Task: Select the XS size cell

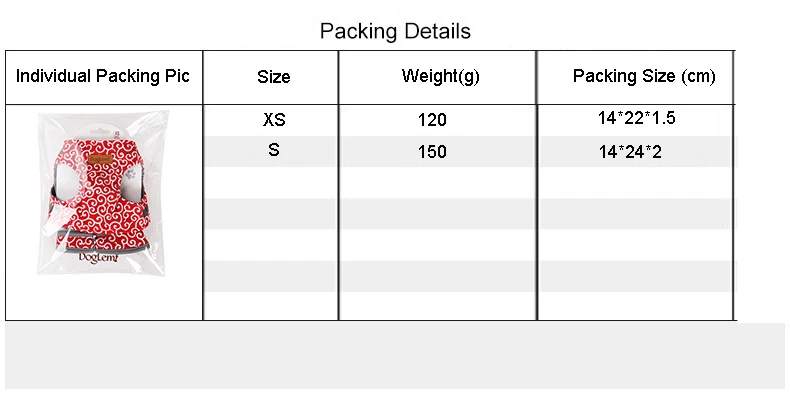Action: tap(274, 120)
